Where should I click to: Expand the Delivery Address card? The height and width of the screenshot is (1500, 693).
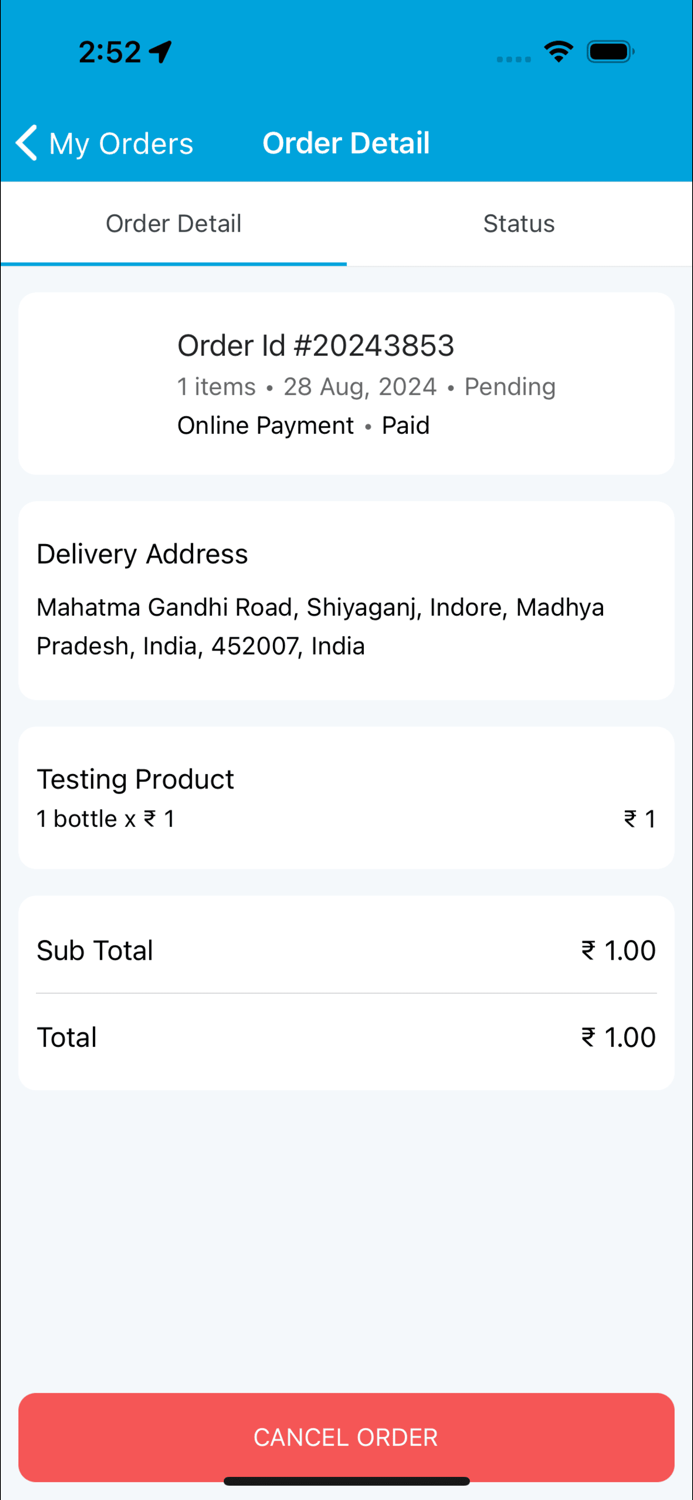tap(346, 598)
